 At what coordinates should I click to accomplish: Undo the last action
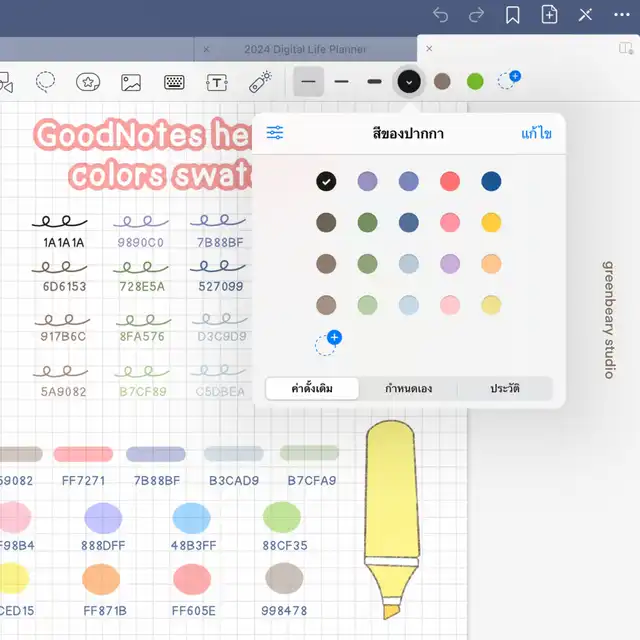[x=440, y=15]
